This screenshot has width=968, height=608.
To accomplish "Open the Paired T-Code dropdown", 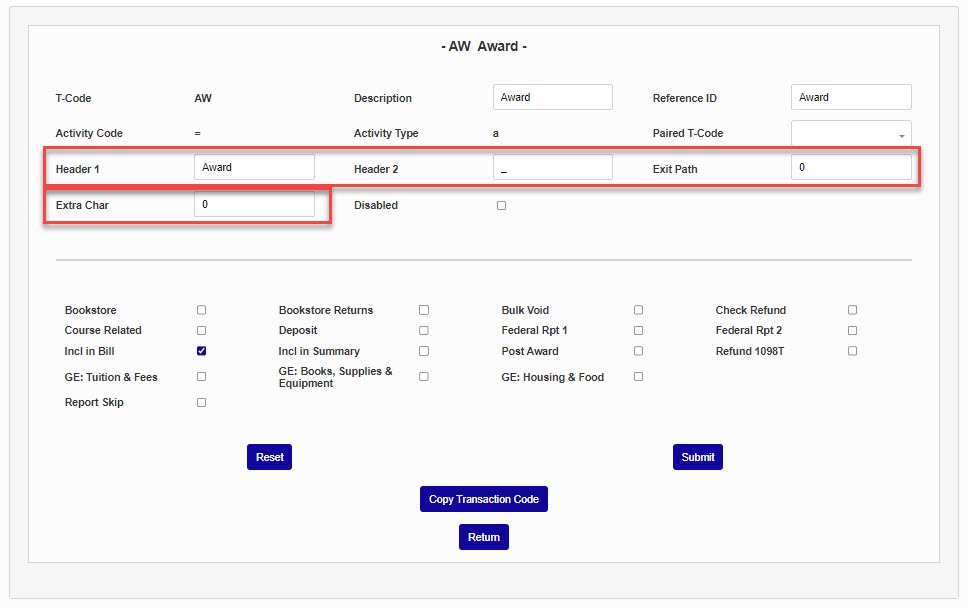I will [851, 134].
